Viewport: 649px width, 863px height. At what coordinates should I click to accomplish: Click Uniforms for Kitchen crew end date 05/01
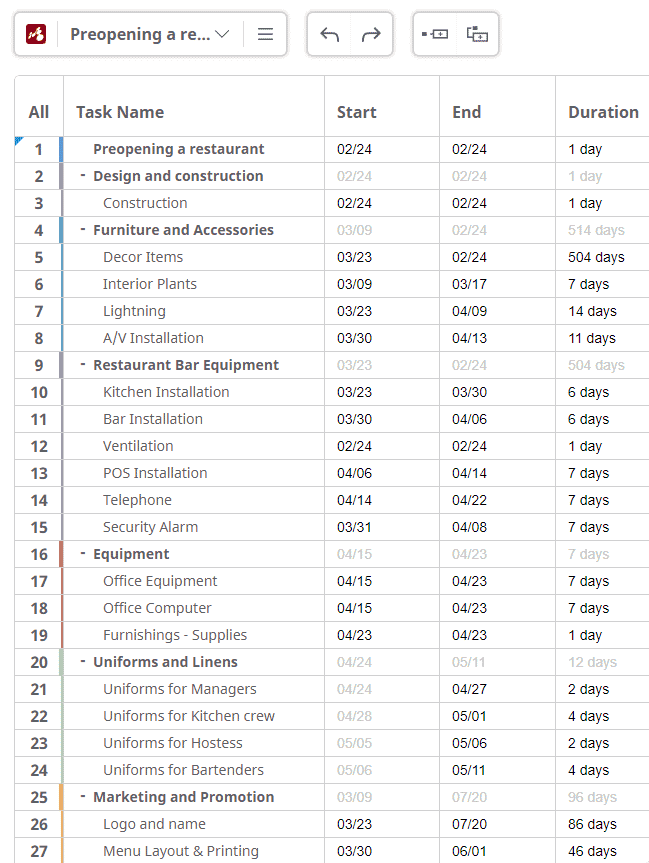pyautogui.click(x=470, y=715)
